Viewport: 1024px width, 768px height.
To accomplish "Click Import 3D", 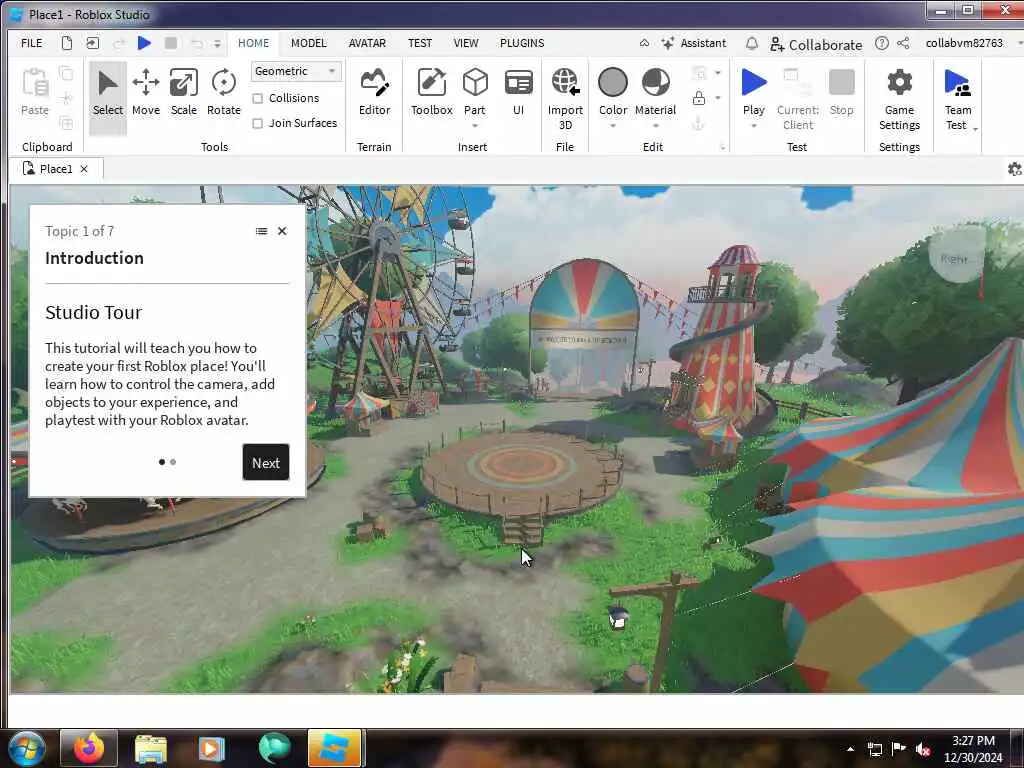I will point(565,98).
